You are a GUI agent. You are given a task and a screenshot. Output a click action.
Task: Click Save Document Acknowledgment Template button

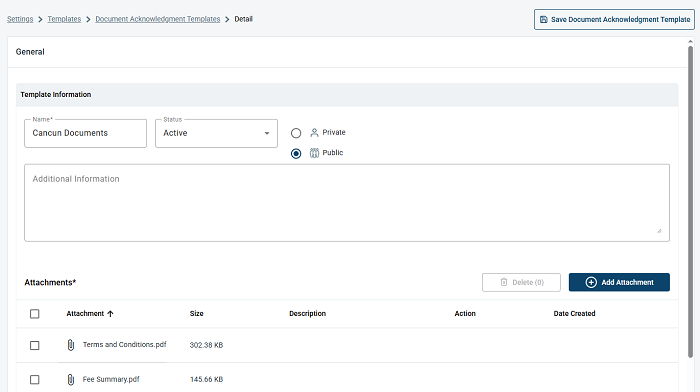point(614,20)
